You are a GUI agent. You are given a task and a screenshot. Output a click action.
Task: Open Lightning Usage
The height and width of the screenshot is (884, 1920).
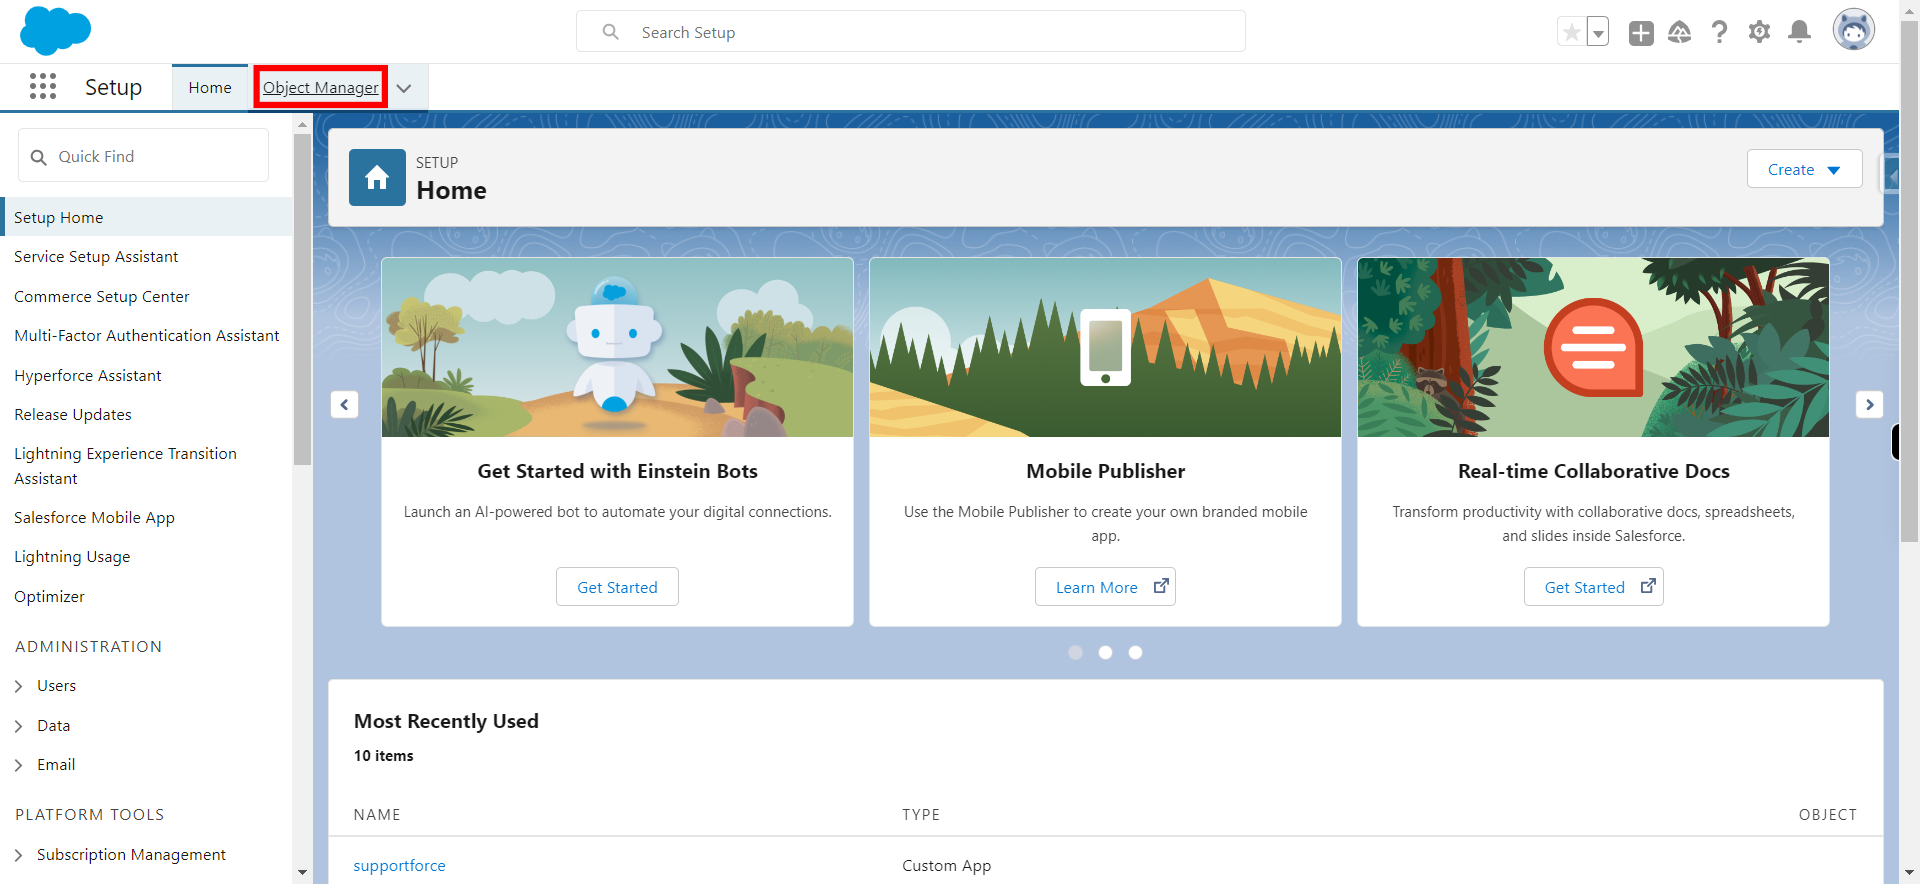tap(72, 557)
